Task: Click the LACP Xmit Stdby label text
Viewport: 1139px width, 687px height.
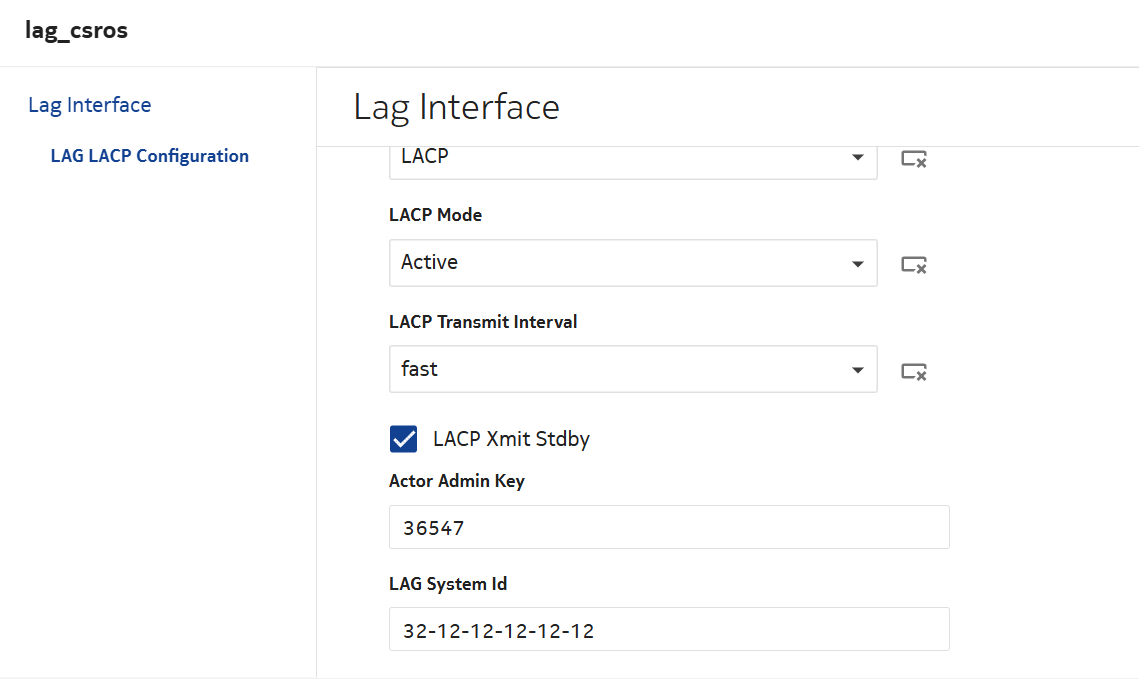Action: coord(511,439)
